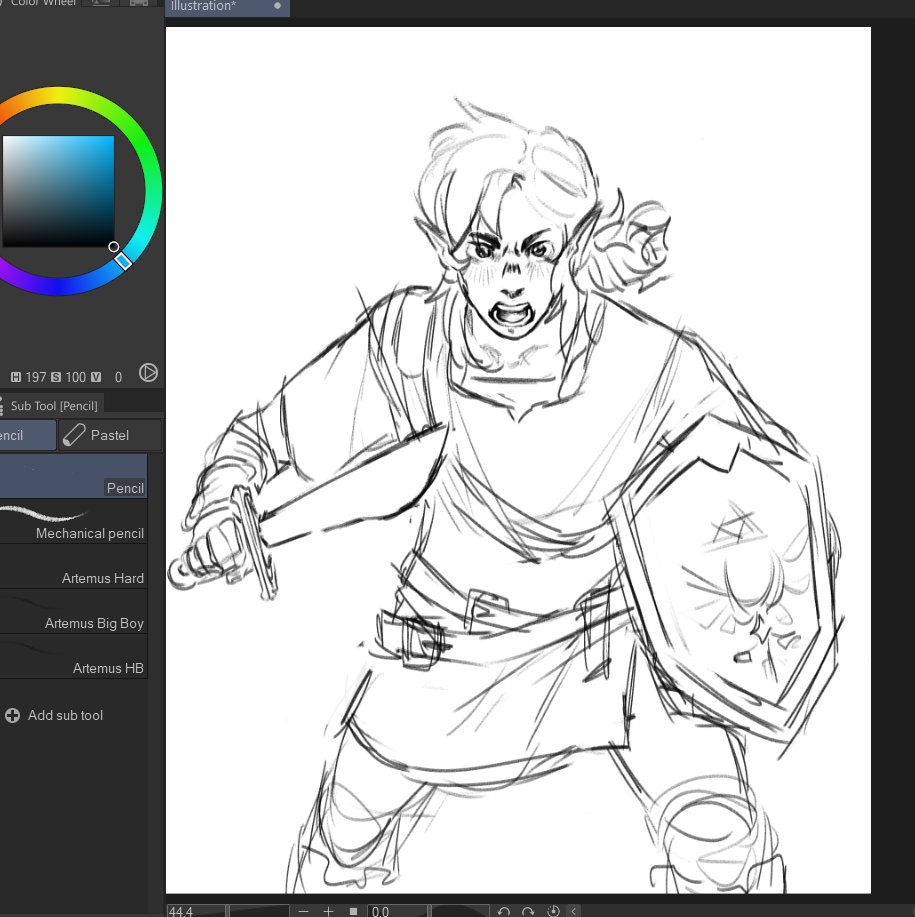The height and width of the screenshot is (917, 915).
Task: Close the Illustration* tab using its dot
Action: 278,6
